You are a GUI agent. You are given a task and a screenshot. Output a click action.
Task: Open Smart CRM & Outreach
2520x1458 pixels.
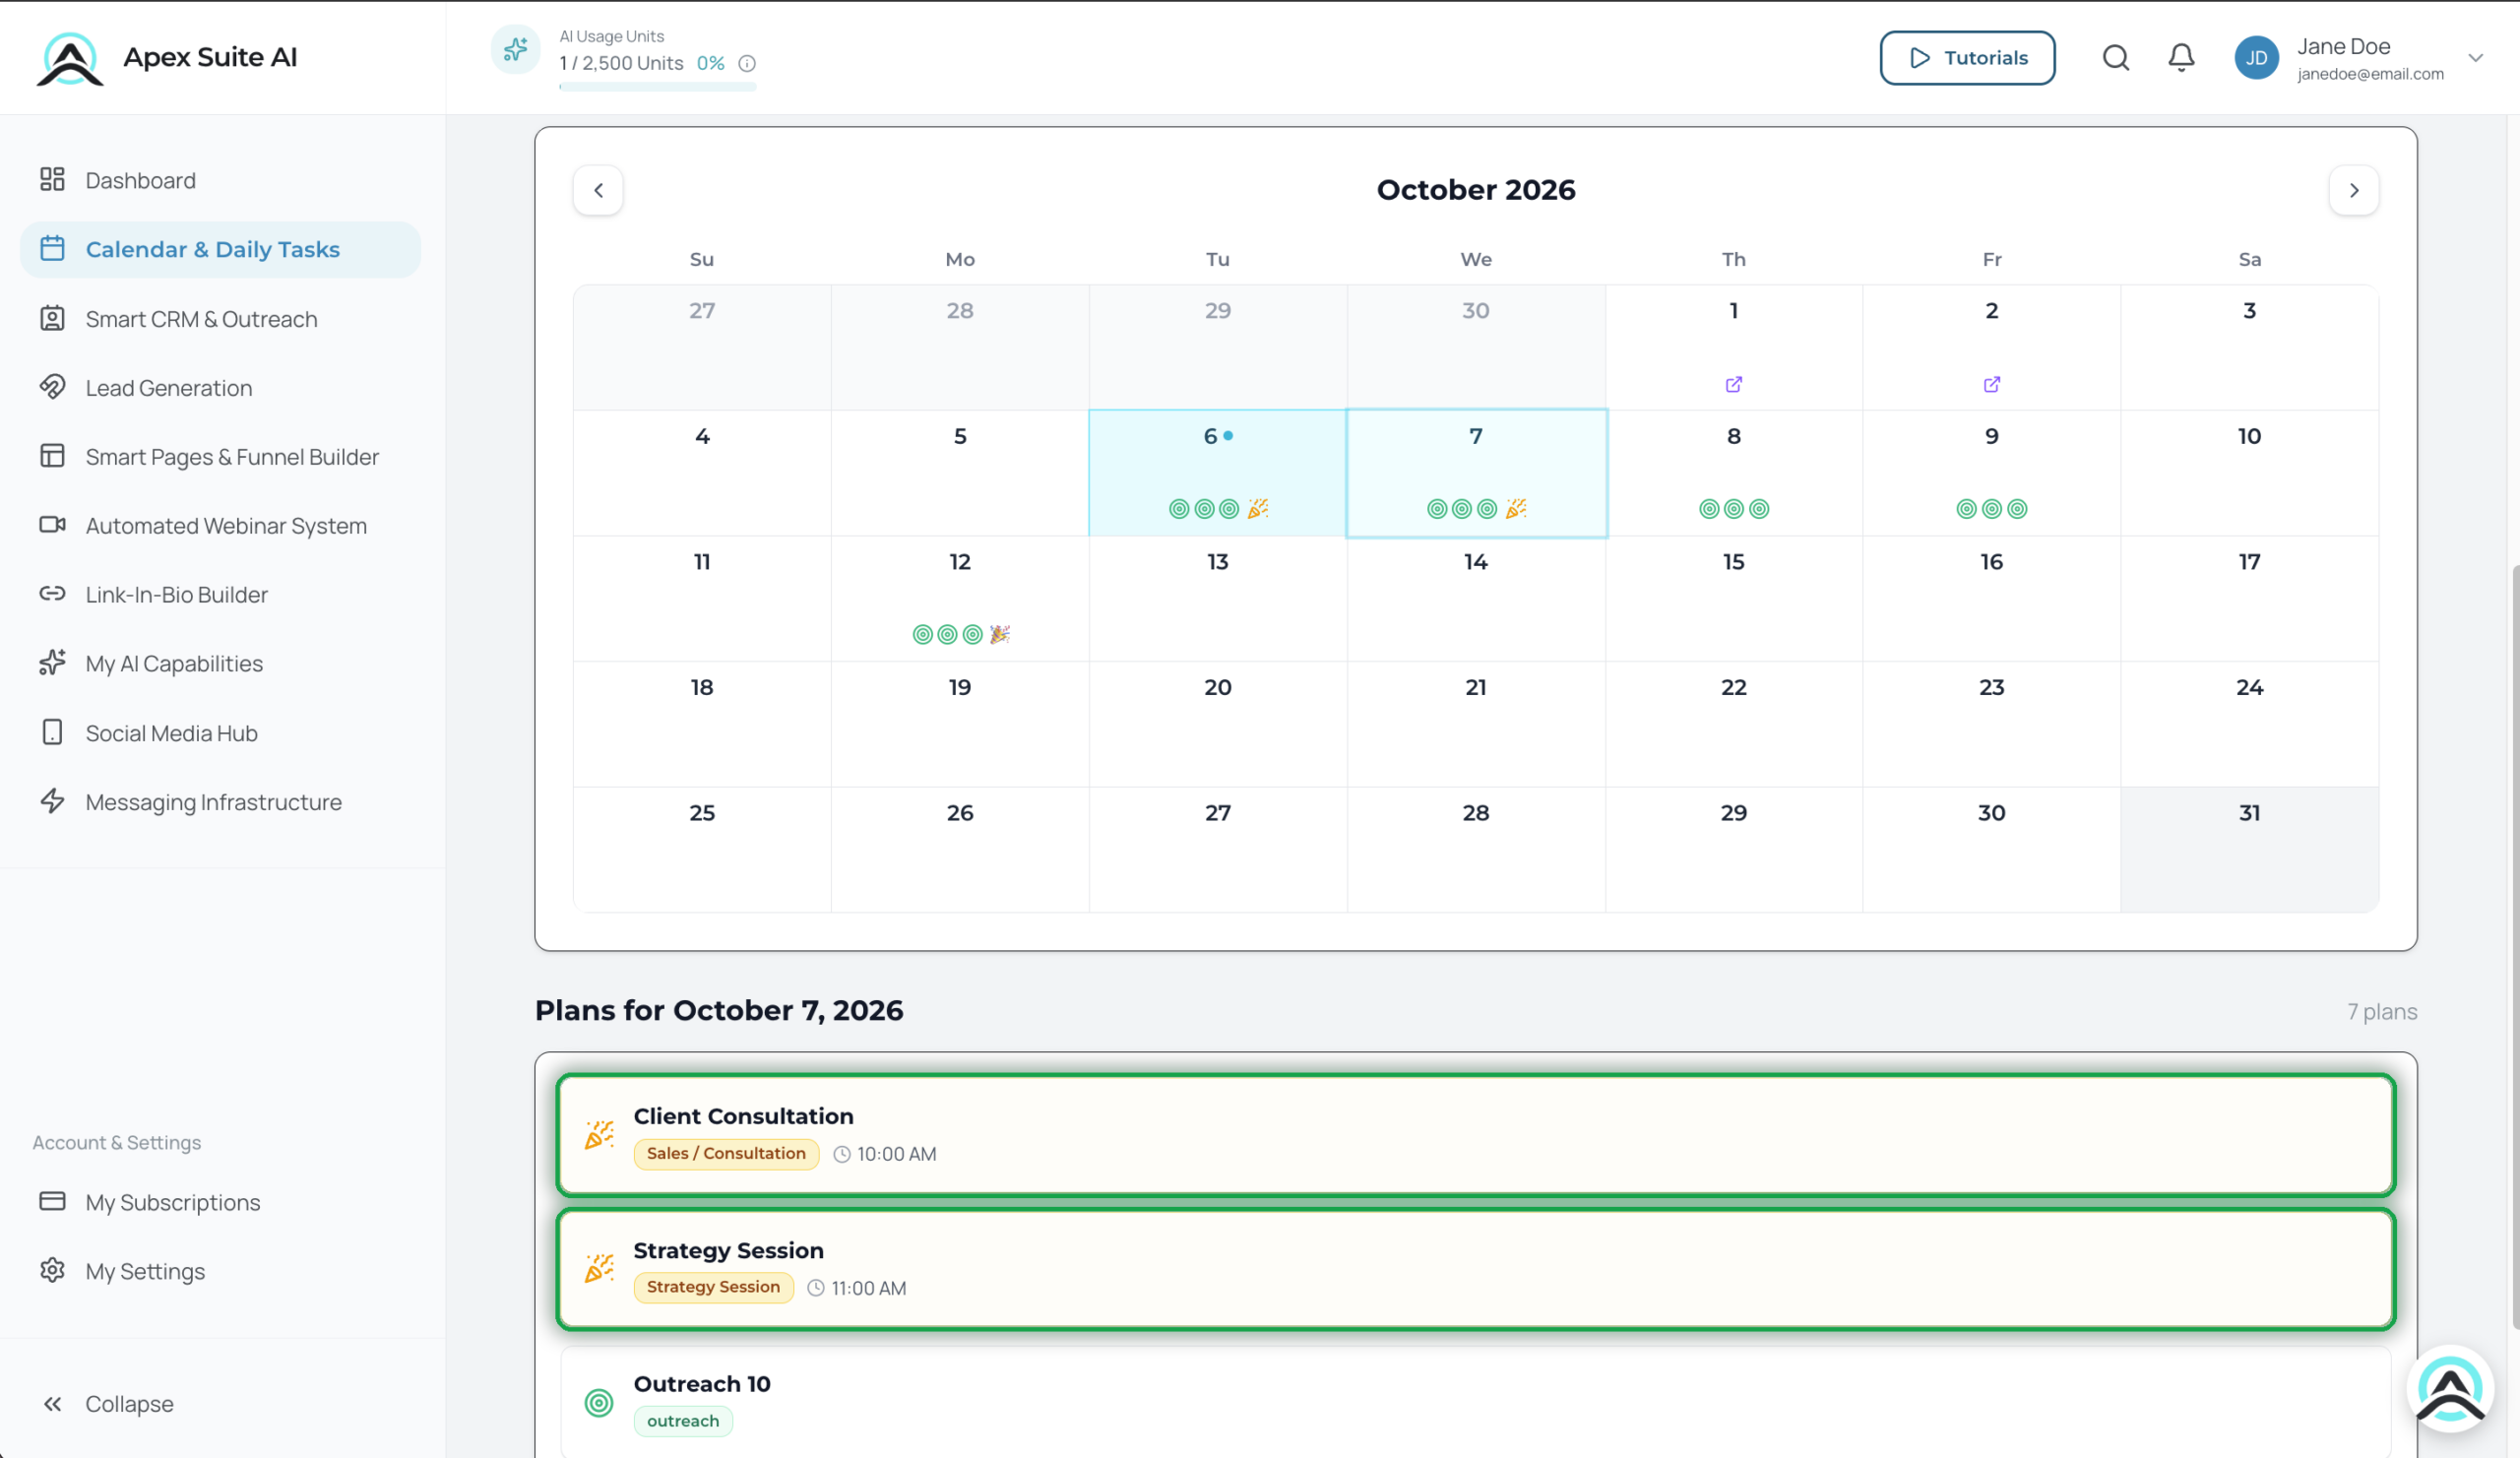[220, 319]
